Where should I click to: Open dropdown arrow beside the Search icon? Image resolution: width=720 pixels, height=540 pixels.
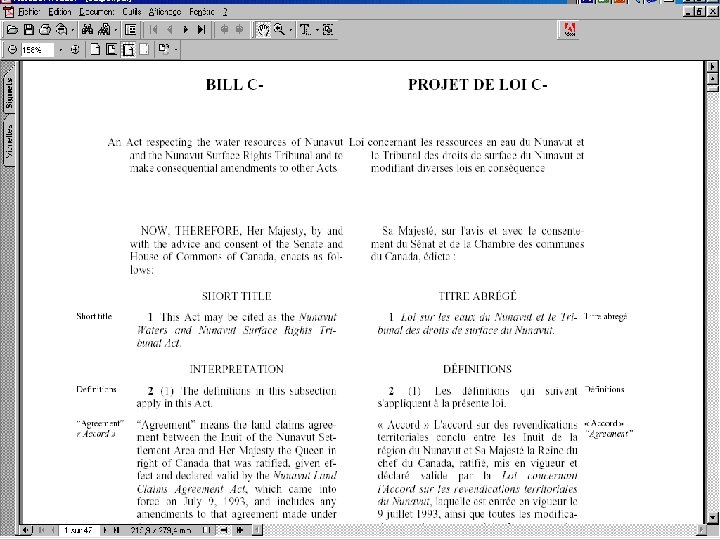pos(116,30)
